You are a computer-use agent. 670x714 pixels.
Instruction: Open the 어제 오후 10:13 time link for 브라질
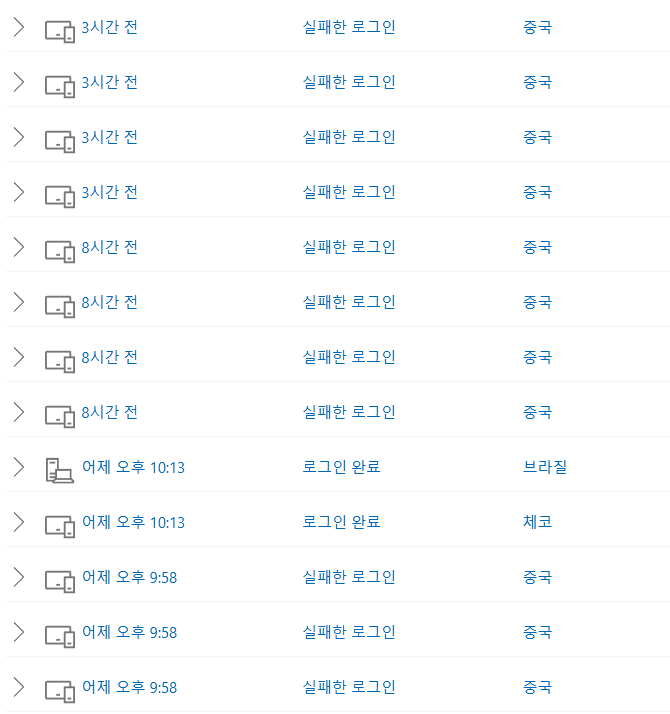(x=133, y=467)
